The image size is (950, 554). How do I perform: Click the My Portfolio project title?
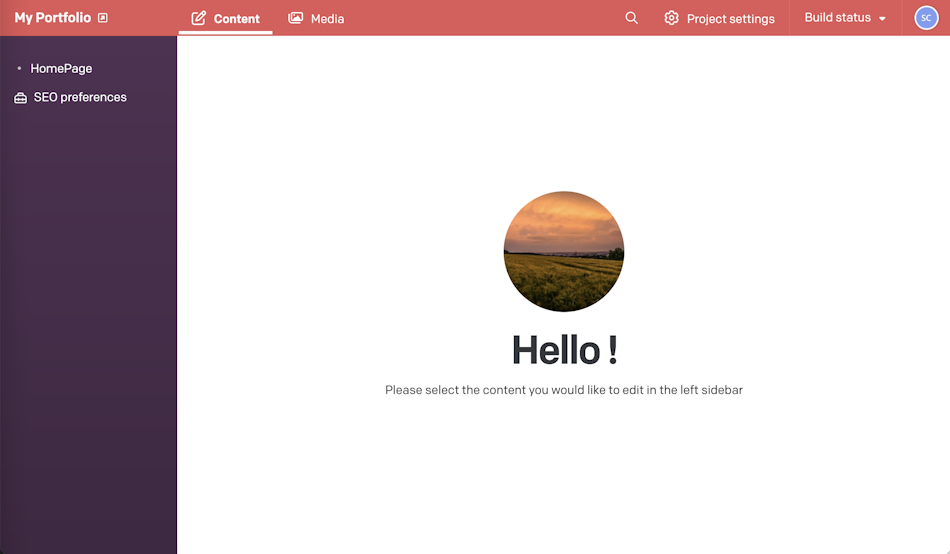click(53, 18)
